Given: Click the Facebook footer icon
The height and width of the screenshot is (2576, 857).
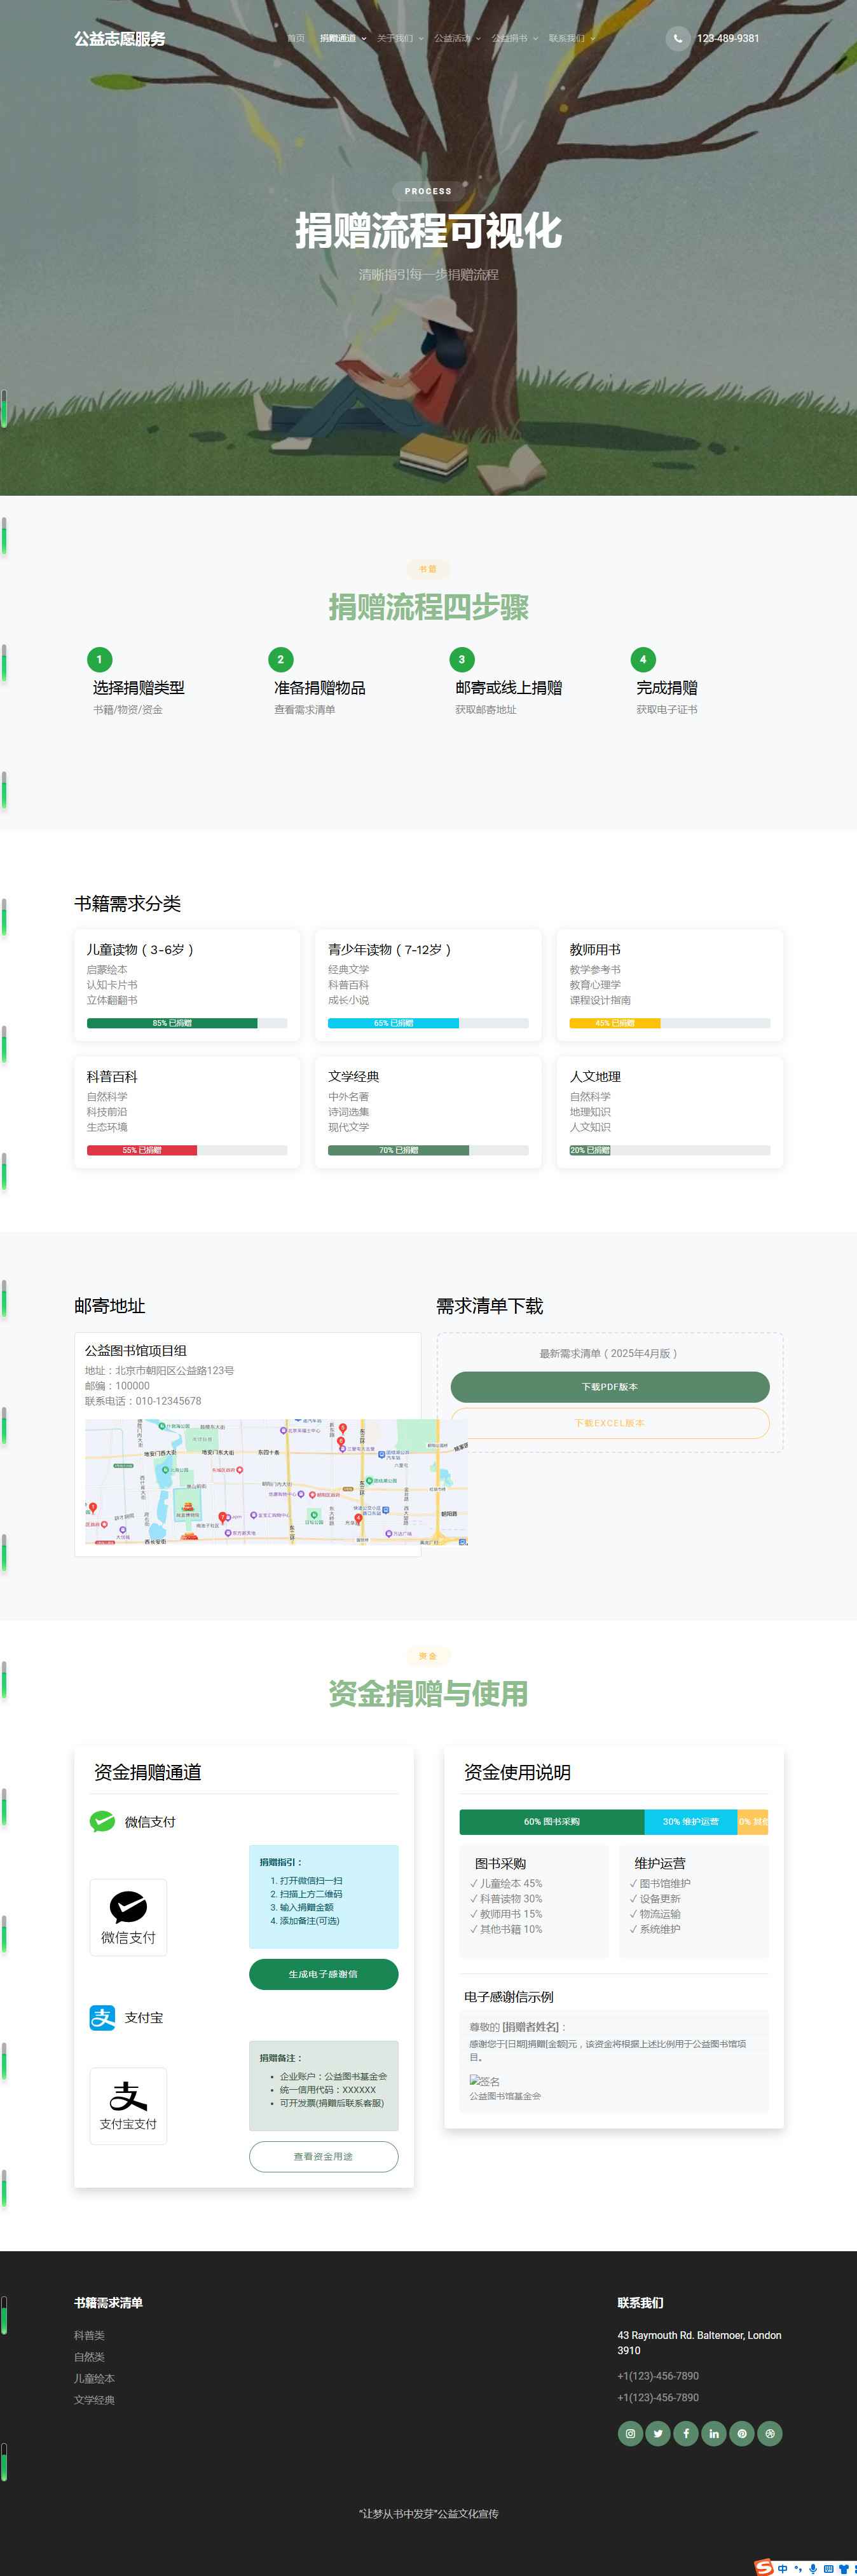Looking at the screenshot, I should tap(686, 2433).
